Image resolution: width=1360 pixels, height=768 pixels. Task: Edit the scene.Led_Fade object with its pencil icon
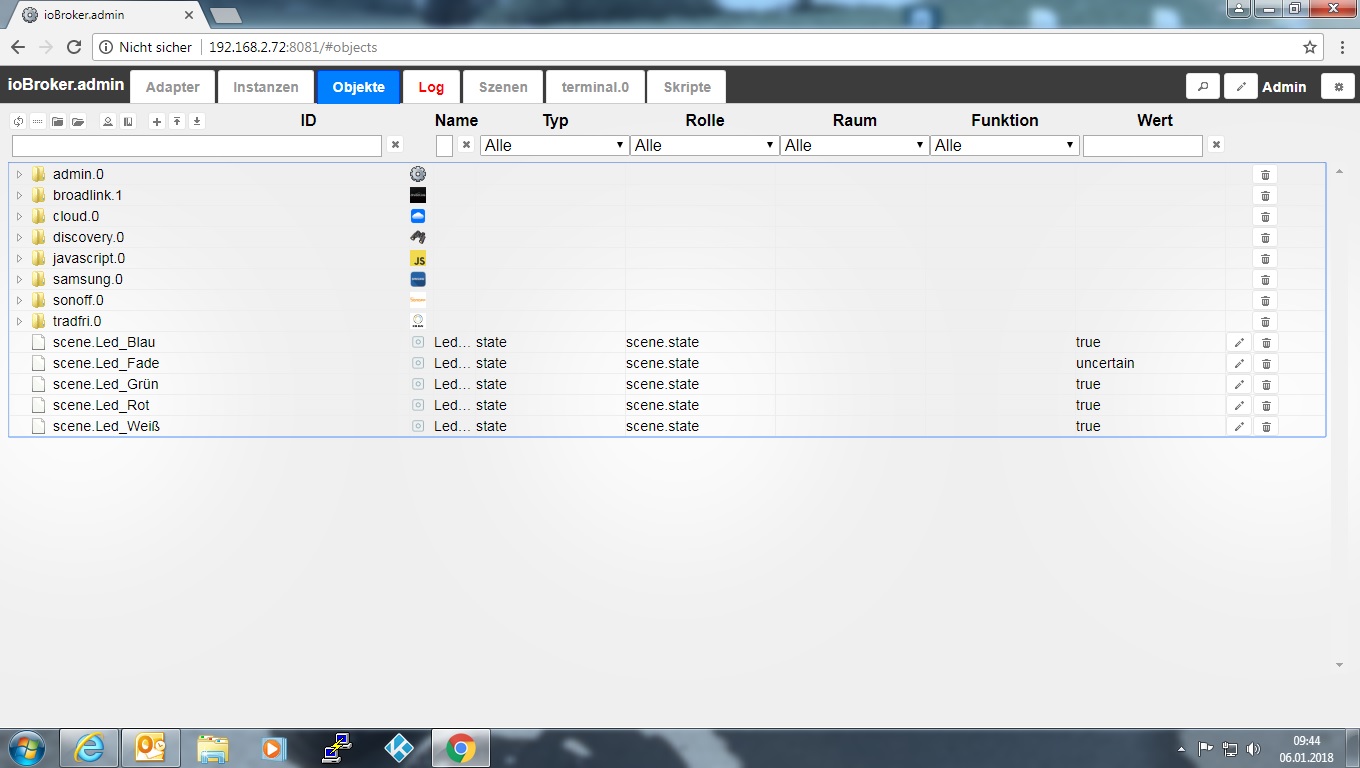tap(1239, 363)
